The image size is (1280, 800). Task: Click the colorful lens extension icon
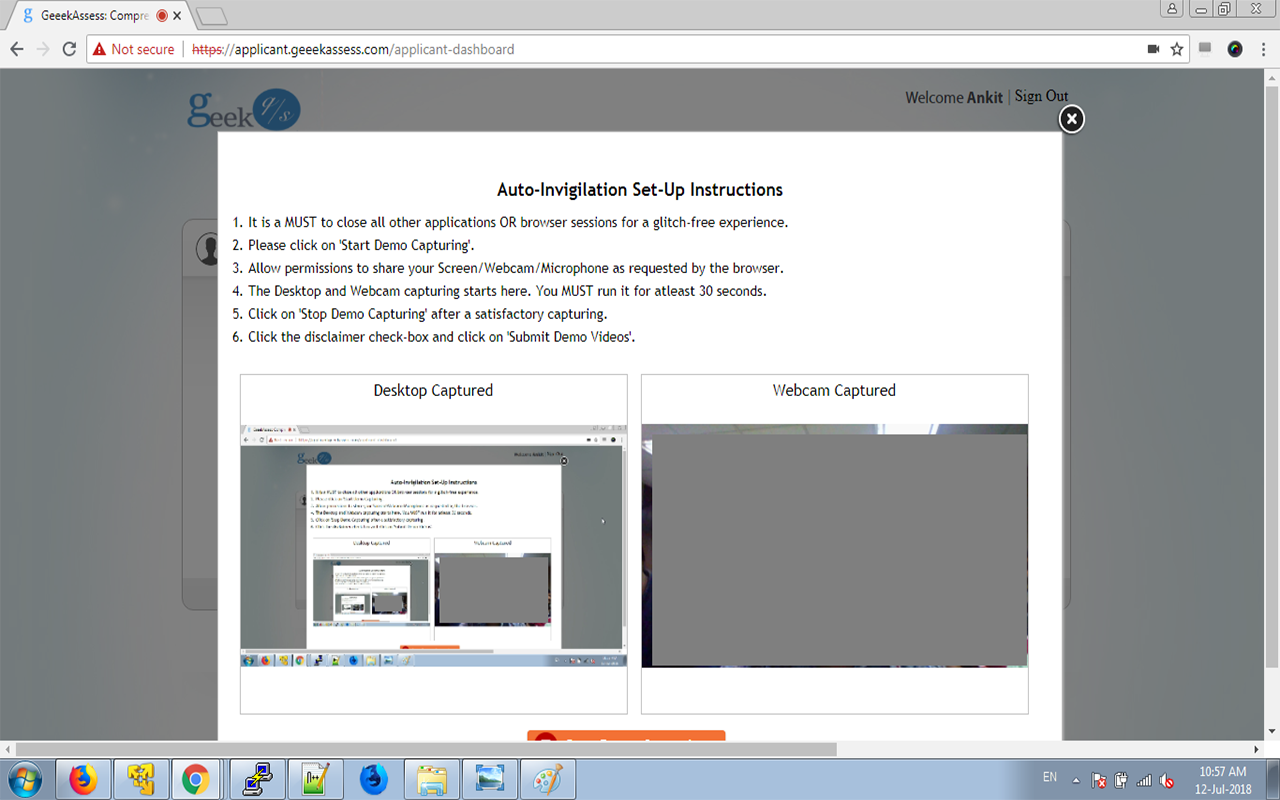click(x=1235, y=48)
